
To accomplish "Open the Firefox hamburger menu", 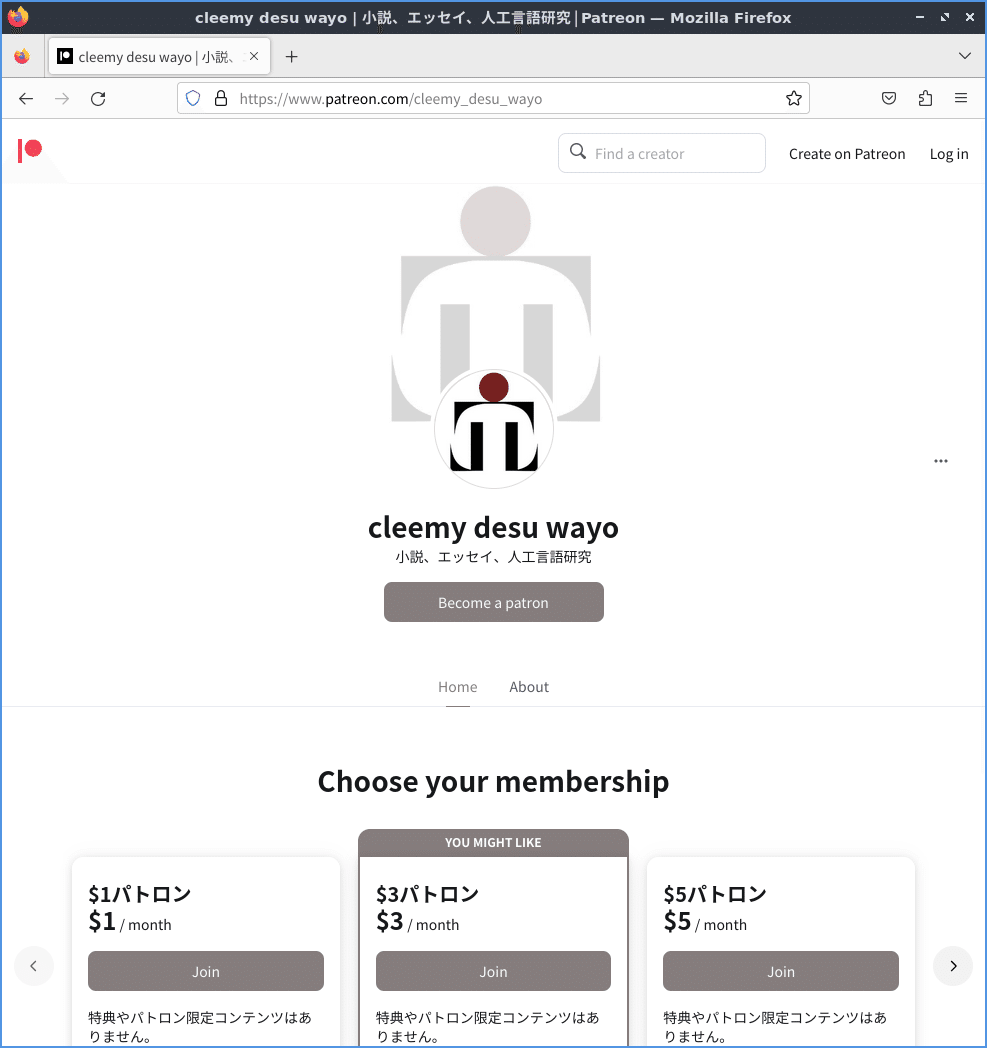I will (x=961, y=98).
